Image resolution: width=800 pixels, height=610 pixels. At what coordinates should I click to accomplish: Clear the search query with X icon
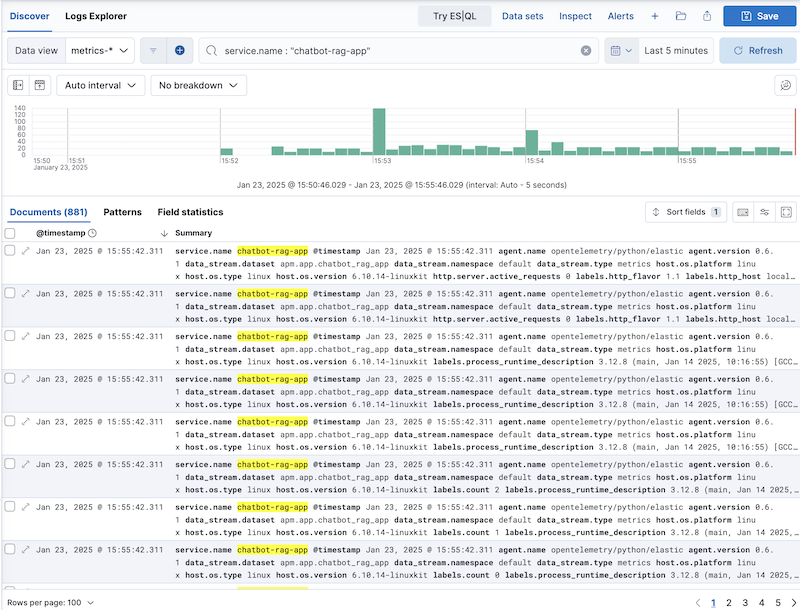tap(586, 51)
